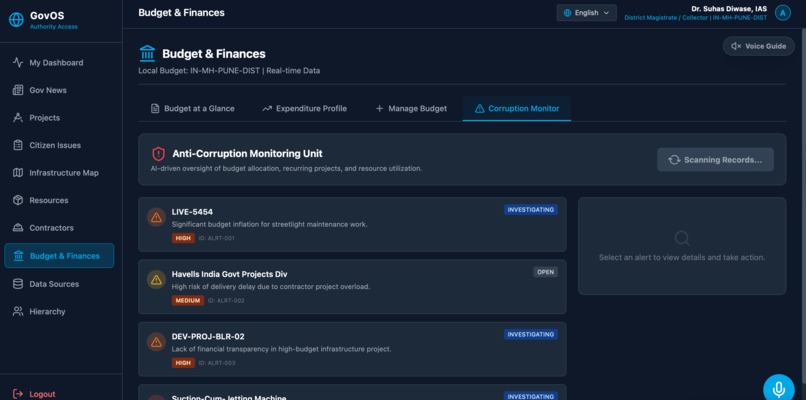The image size is (806, 400).
Task: Click the Logout arrow icon
Action: pos(18,394)
